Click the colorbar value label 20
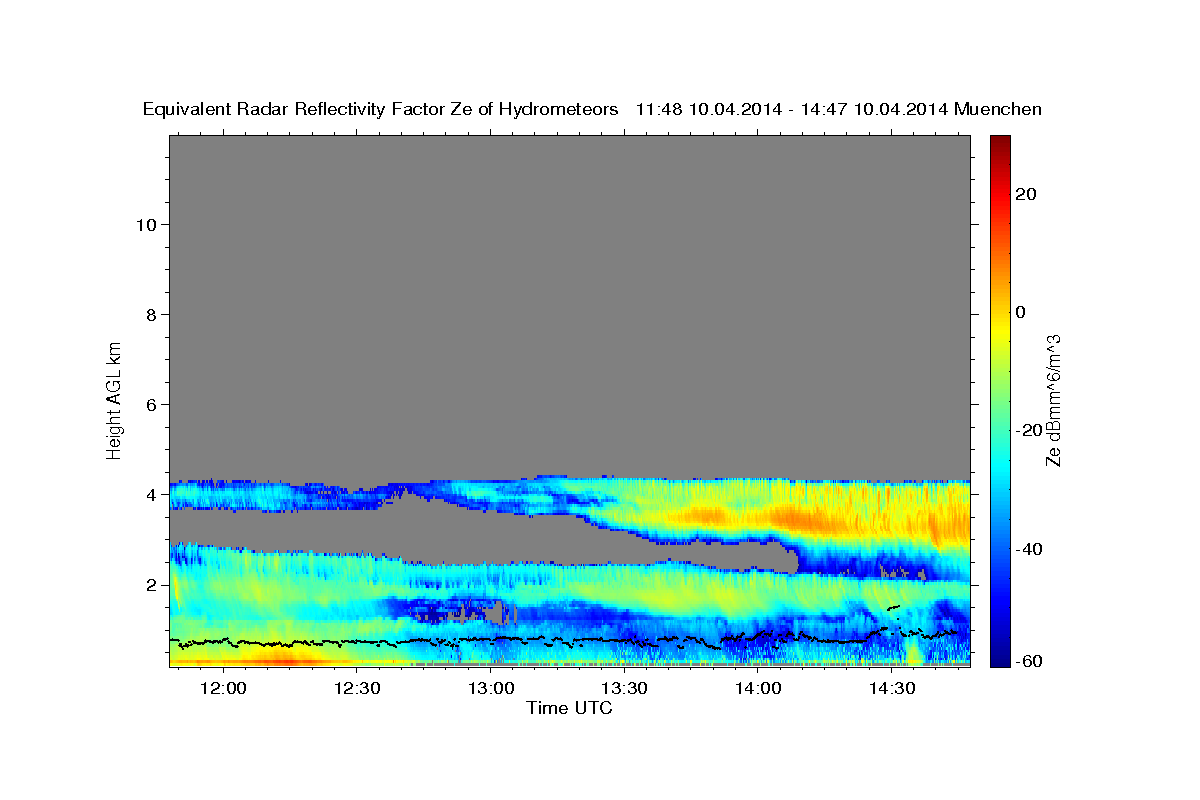This screenshot has width=1200, height=800. pos(1025,194)
